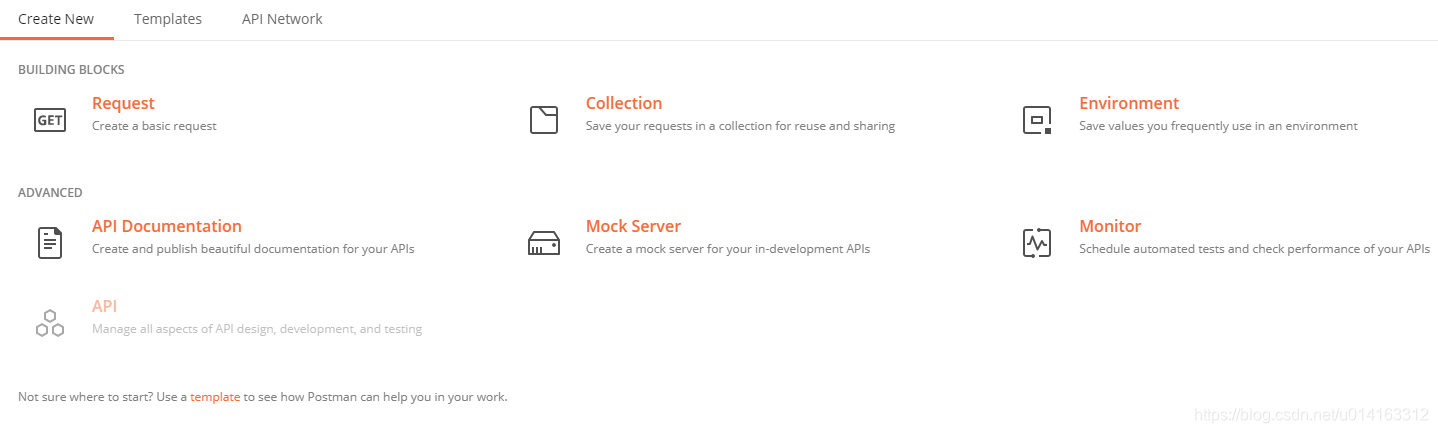Viewport: 1438px width, 433px height.
Task: Click the Environment icon
Action: click(x=1037, y=120)
